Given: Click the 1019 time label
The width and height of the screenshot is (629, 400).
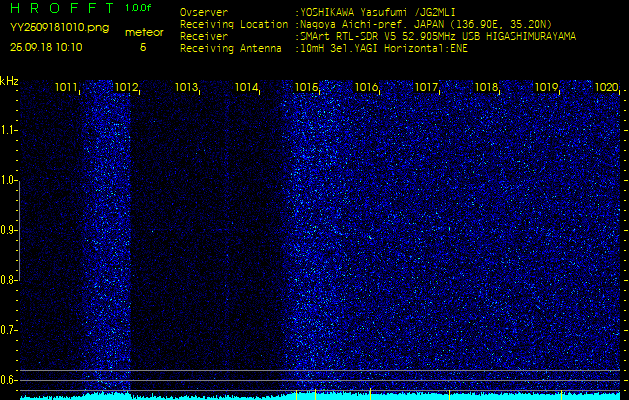Looking at the screenshot, I should click(546, 87).
